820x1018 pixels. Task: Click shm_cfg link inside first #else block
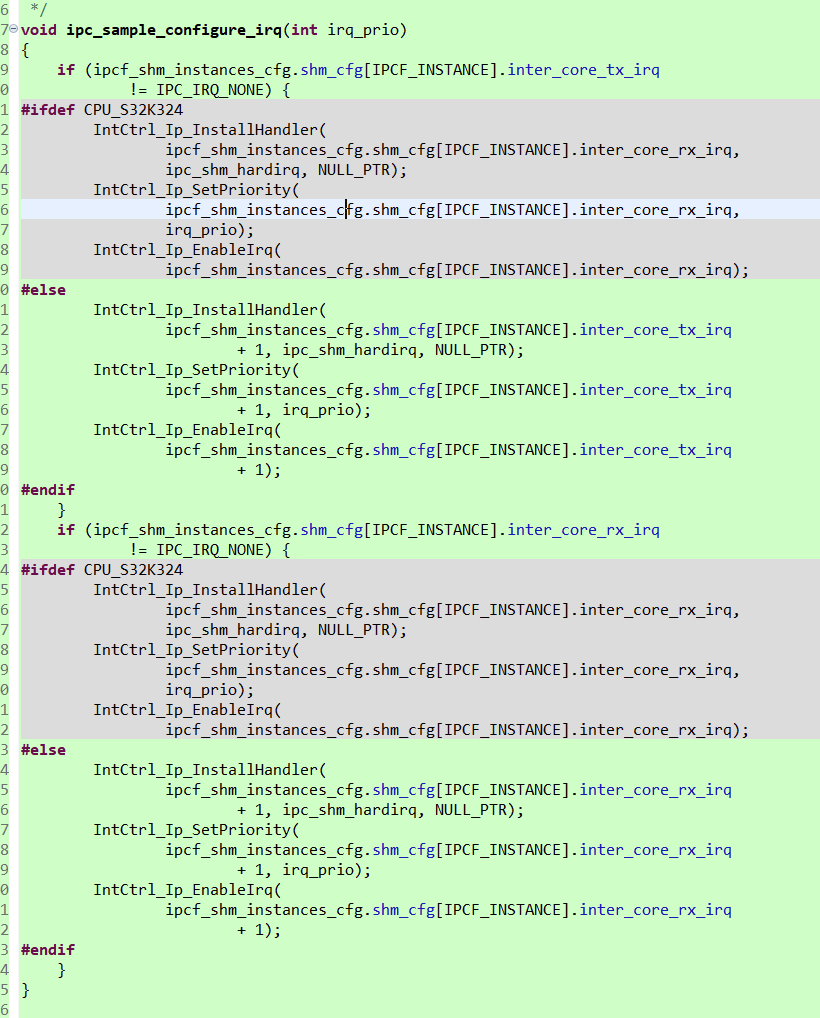coord(404,329)
